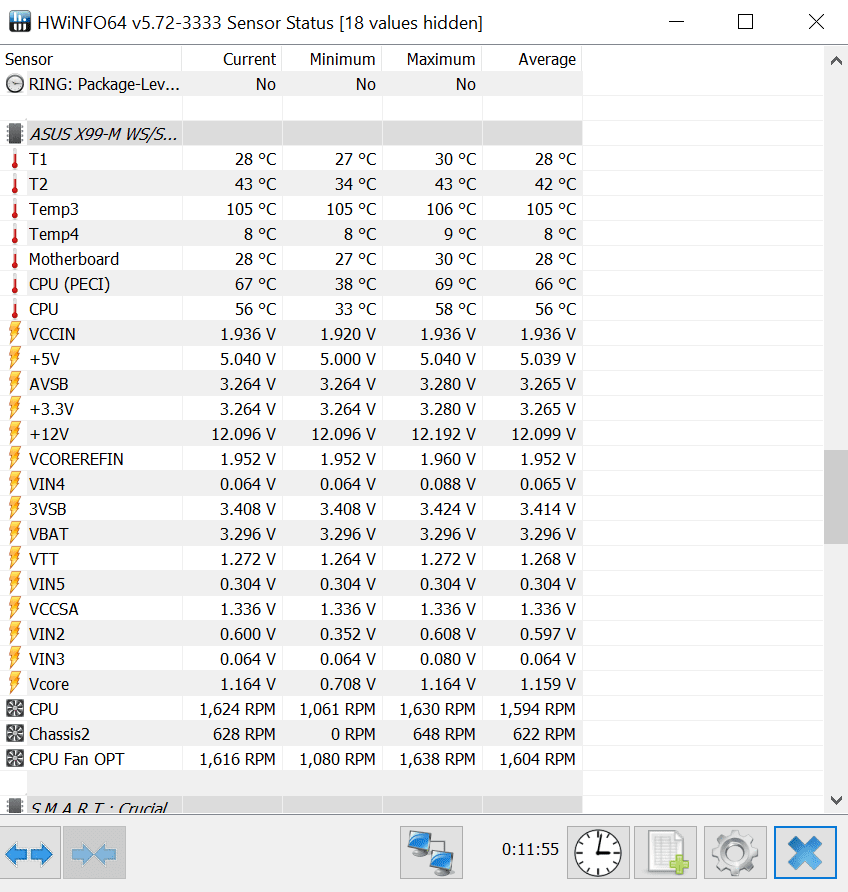
Task: Click Vcore minimum value 0.708 V
Action: (348, 684)
